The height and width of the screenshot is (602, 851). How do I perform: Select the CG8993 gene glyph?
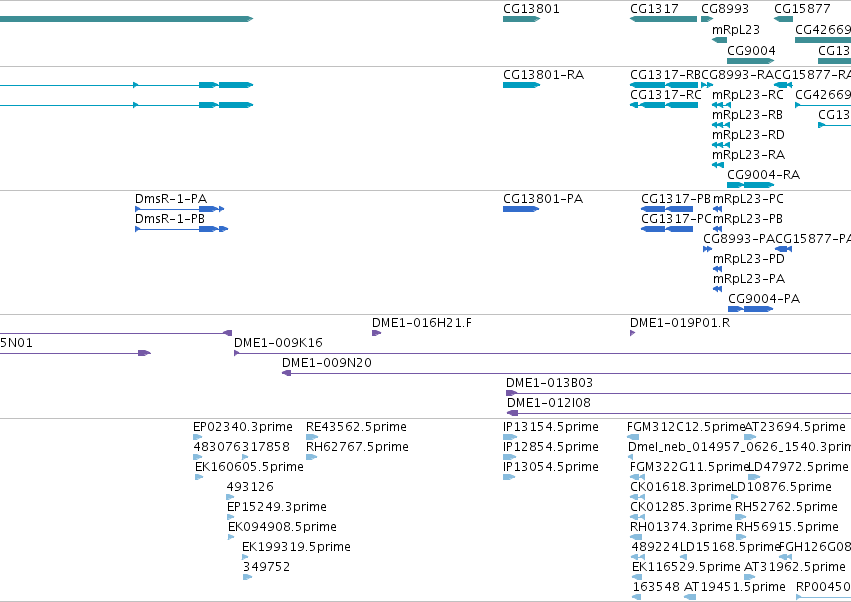point(707,19)
